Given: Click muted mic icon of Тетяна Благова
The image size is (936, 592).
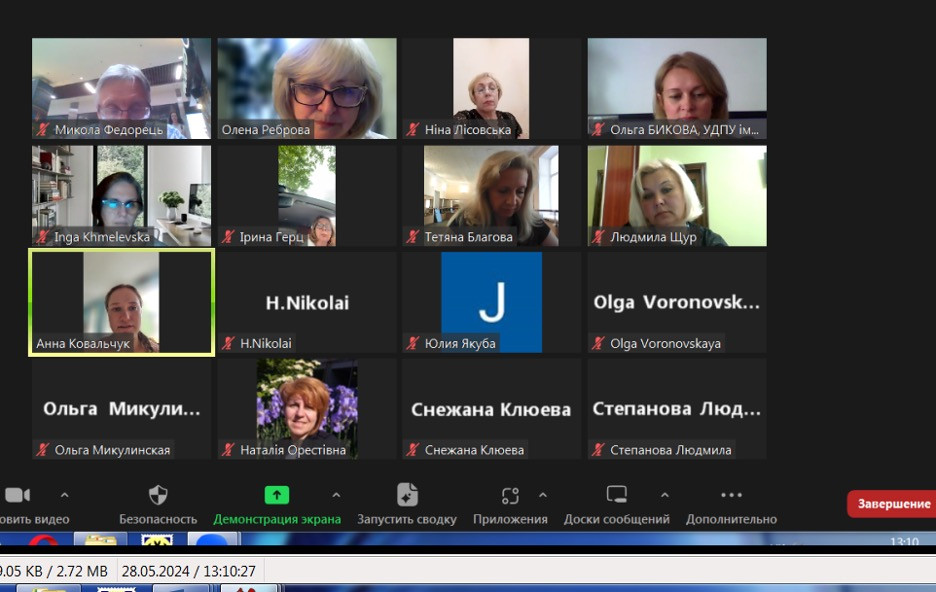Looking at the screenshot, I should tap(412, 237).
